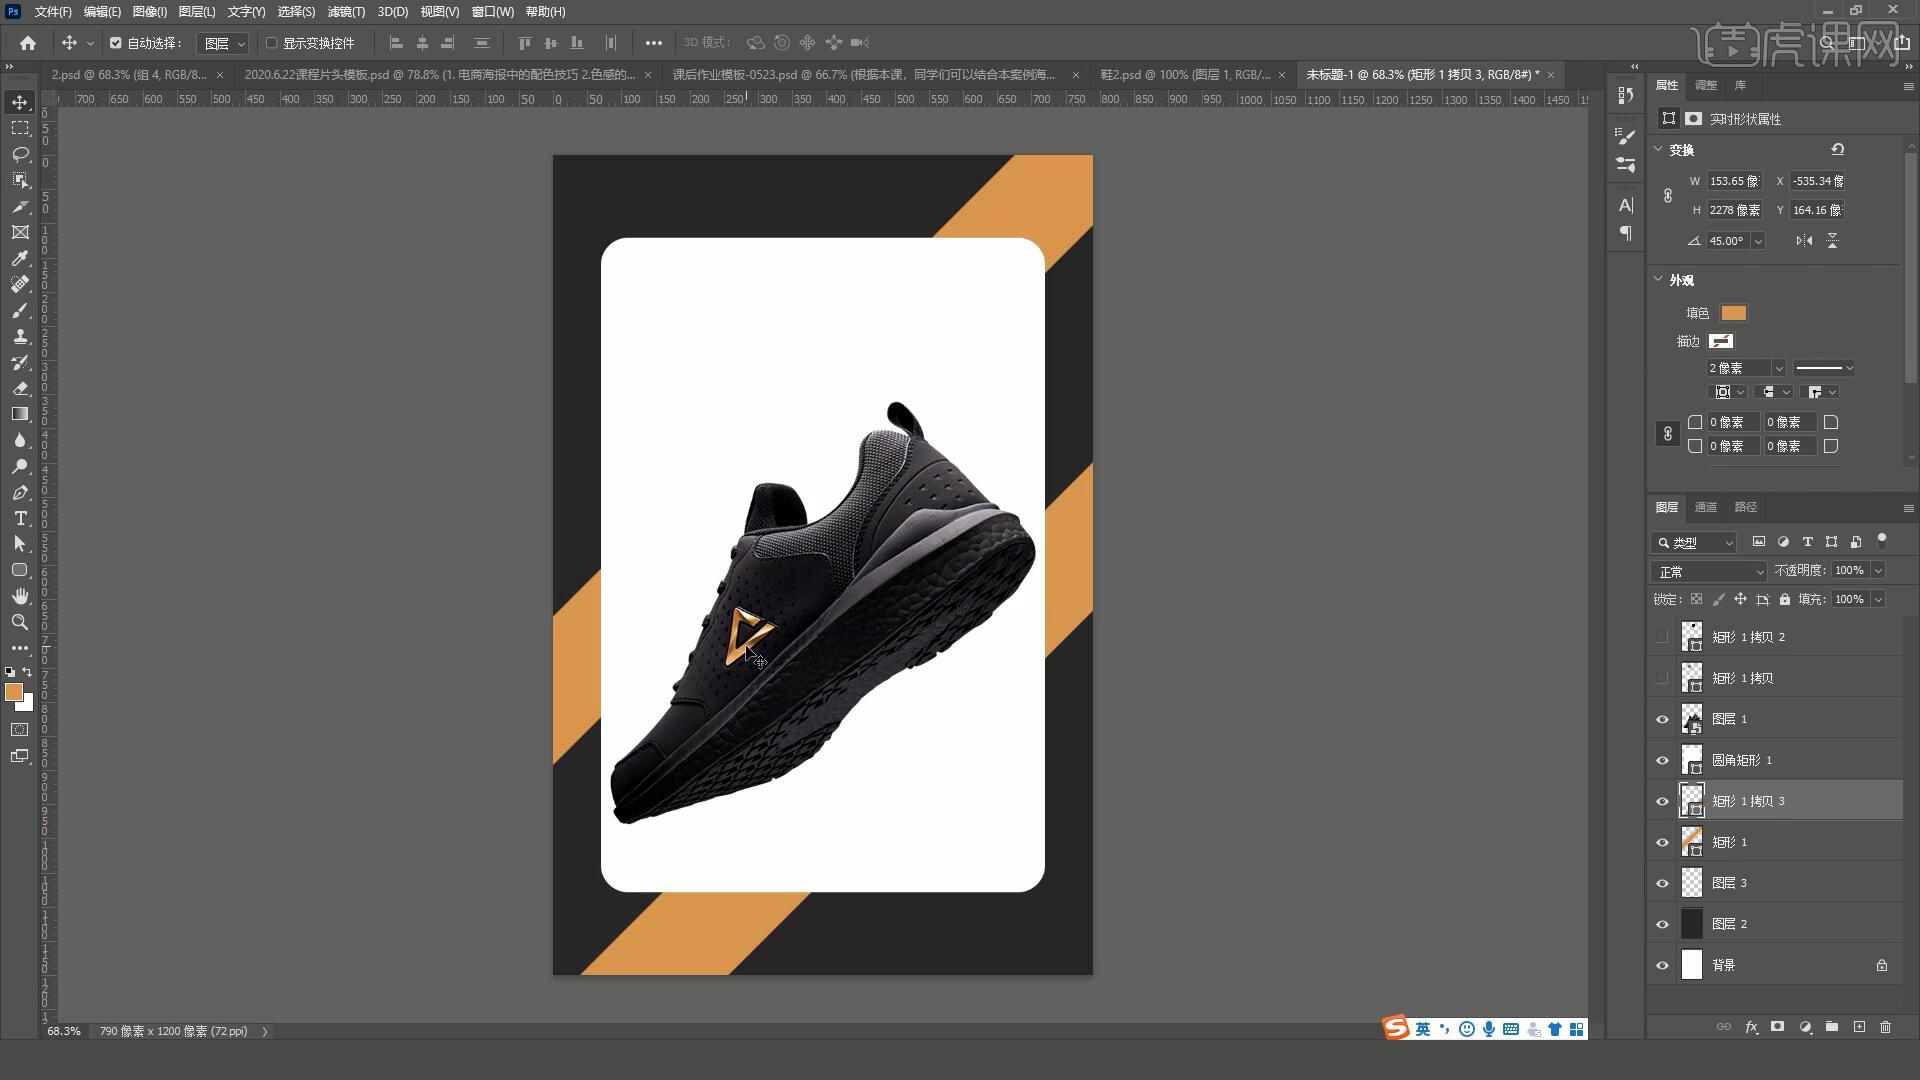Open the opacity 100% dropdown arrow
The width and height of the screenshot is (1920, 1080).
(x=1878, y=570)
